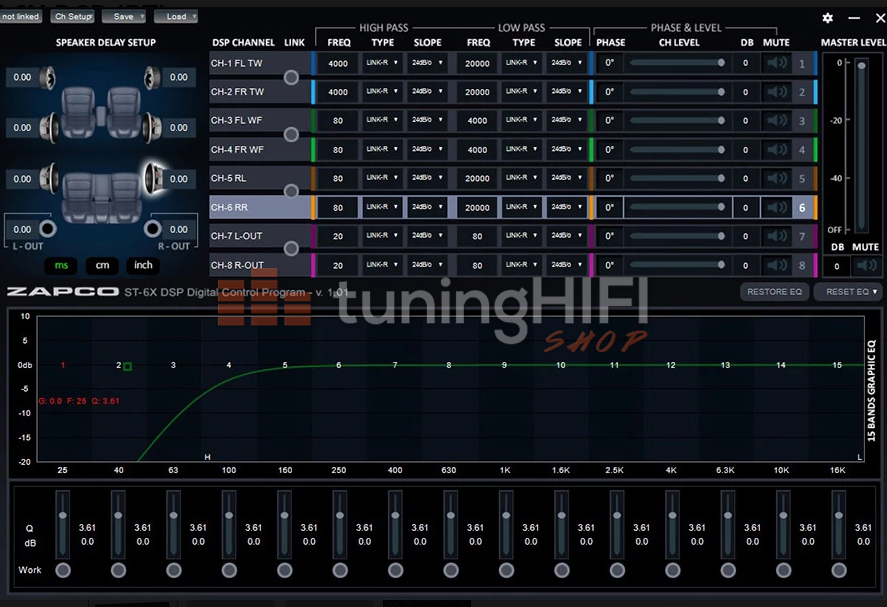Click the RESTORE EQ button
Image resolution: width=887 pixels, height=607 pixels.
coord(774,292)
